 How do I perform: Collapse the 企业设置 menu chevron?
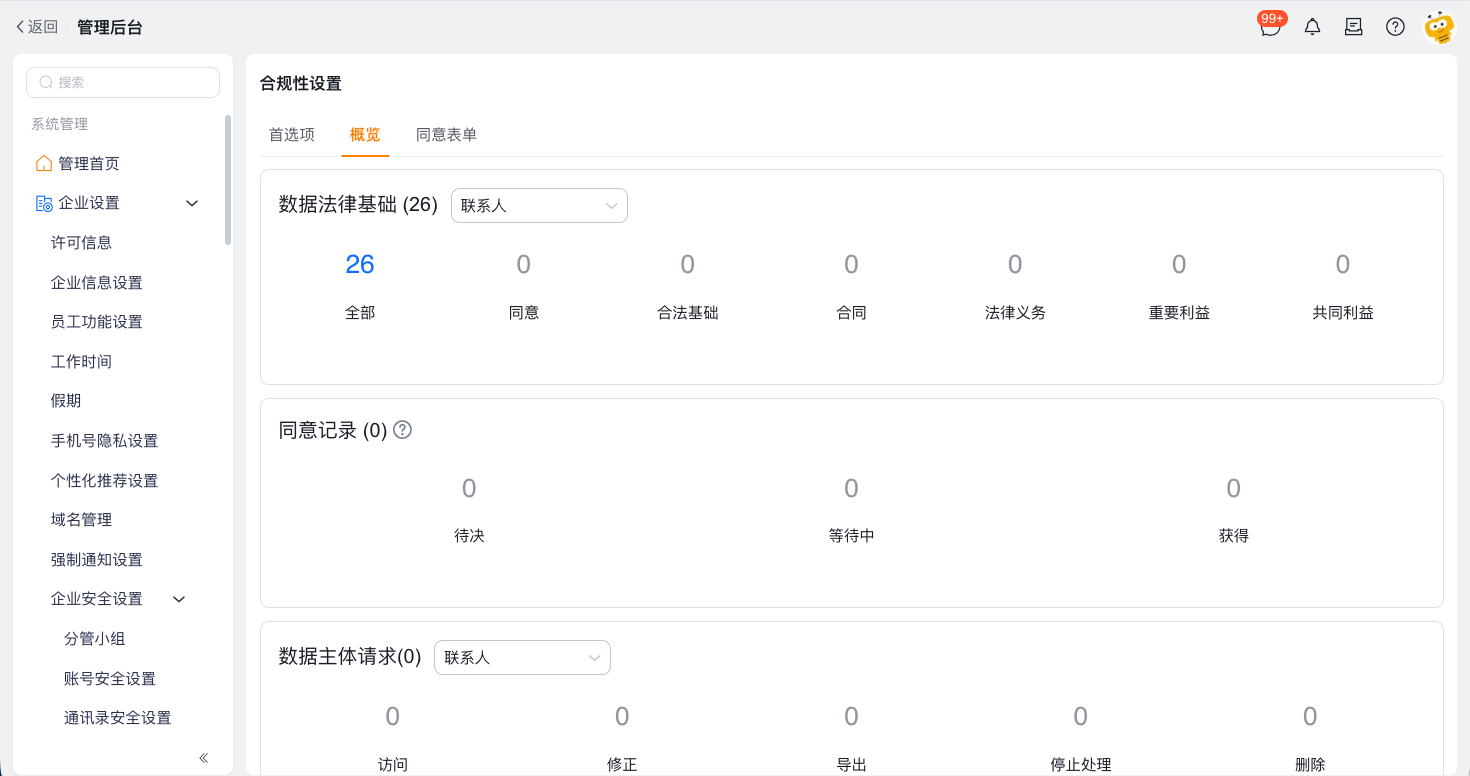pyautogui.click(x=193, y=203)
